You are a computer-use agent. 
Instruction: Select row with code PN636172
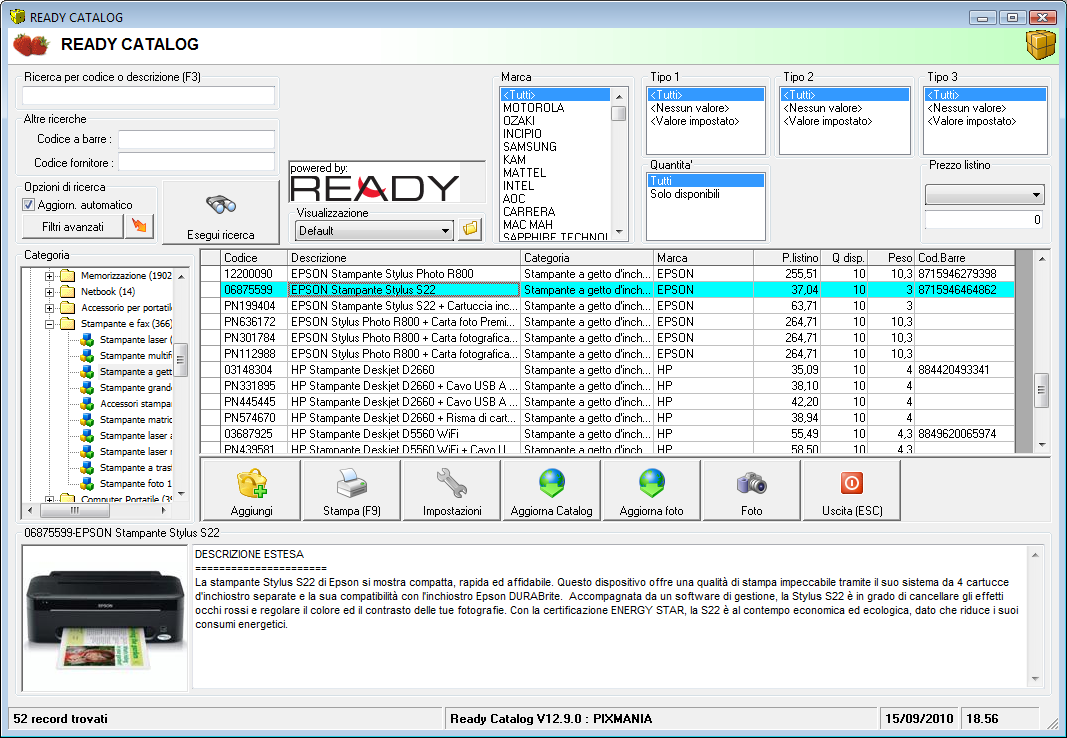[608, 322]
